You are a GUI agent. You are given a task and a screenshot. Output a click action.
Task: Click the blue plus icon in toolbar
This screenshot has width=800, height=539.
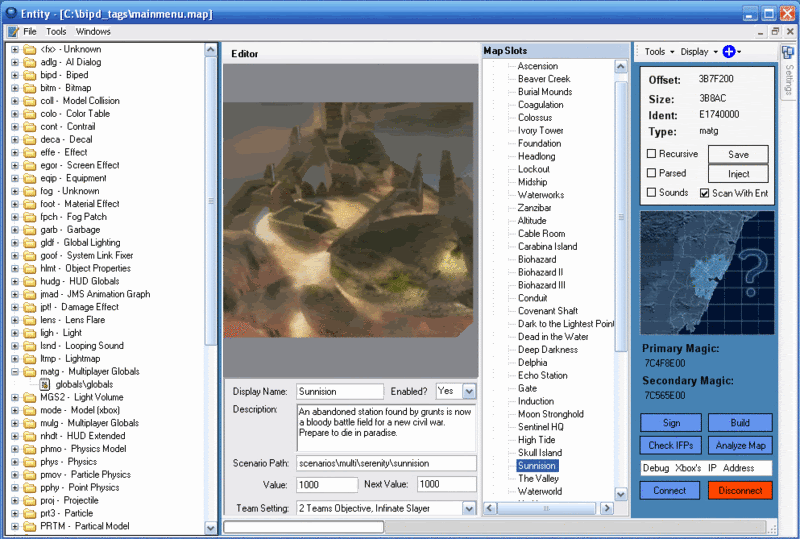(729, 52)
